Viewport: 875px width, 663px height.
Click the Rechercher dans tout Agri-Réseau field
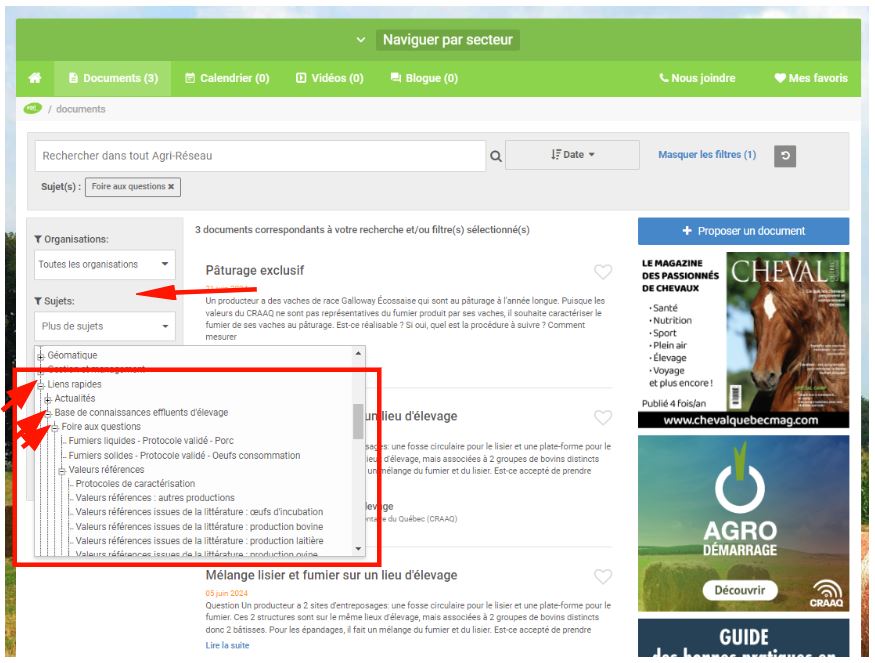(x=260, y=156)
